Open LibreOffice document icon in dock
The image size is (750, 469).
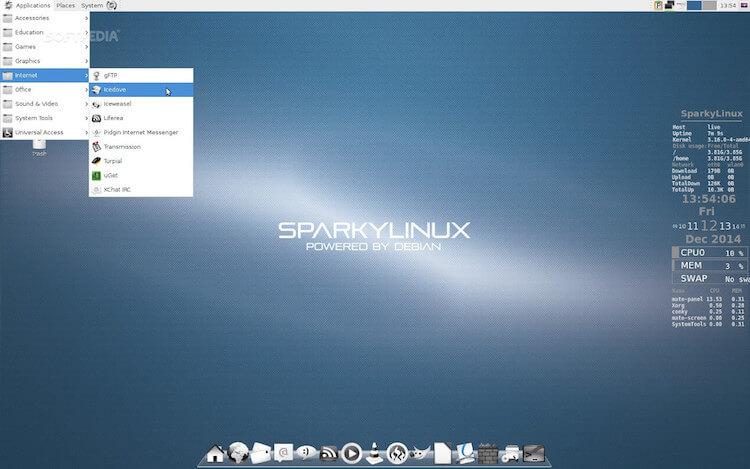[442, 453]
